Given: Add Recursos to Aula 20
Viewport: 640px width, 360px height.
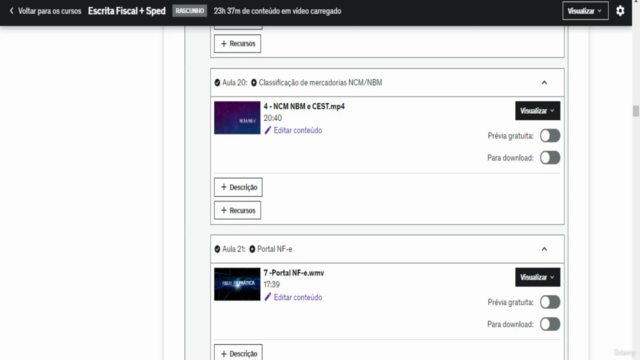Looking at the screenshot, I should (238, 210).
